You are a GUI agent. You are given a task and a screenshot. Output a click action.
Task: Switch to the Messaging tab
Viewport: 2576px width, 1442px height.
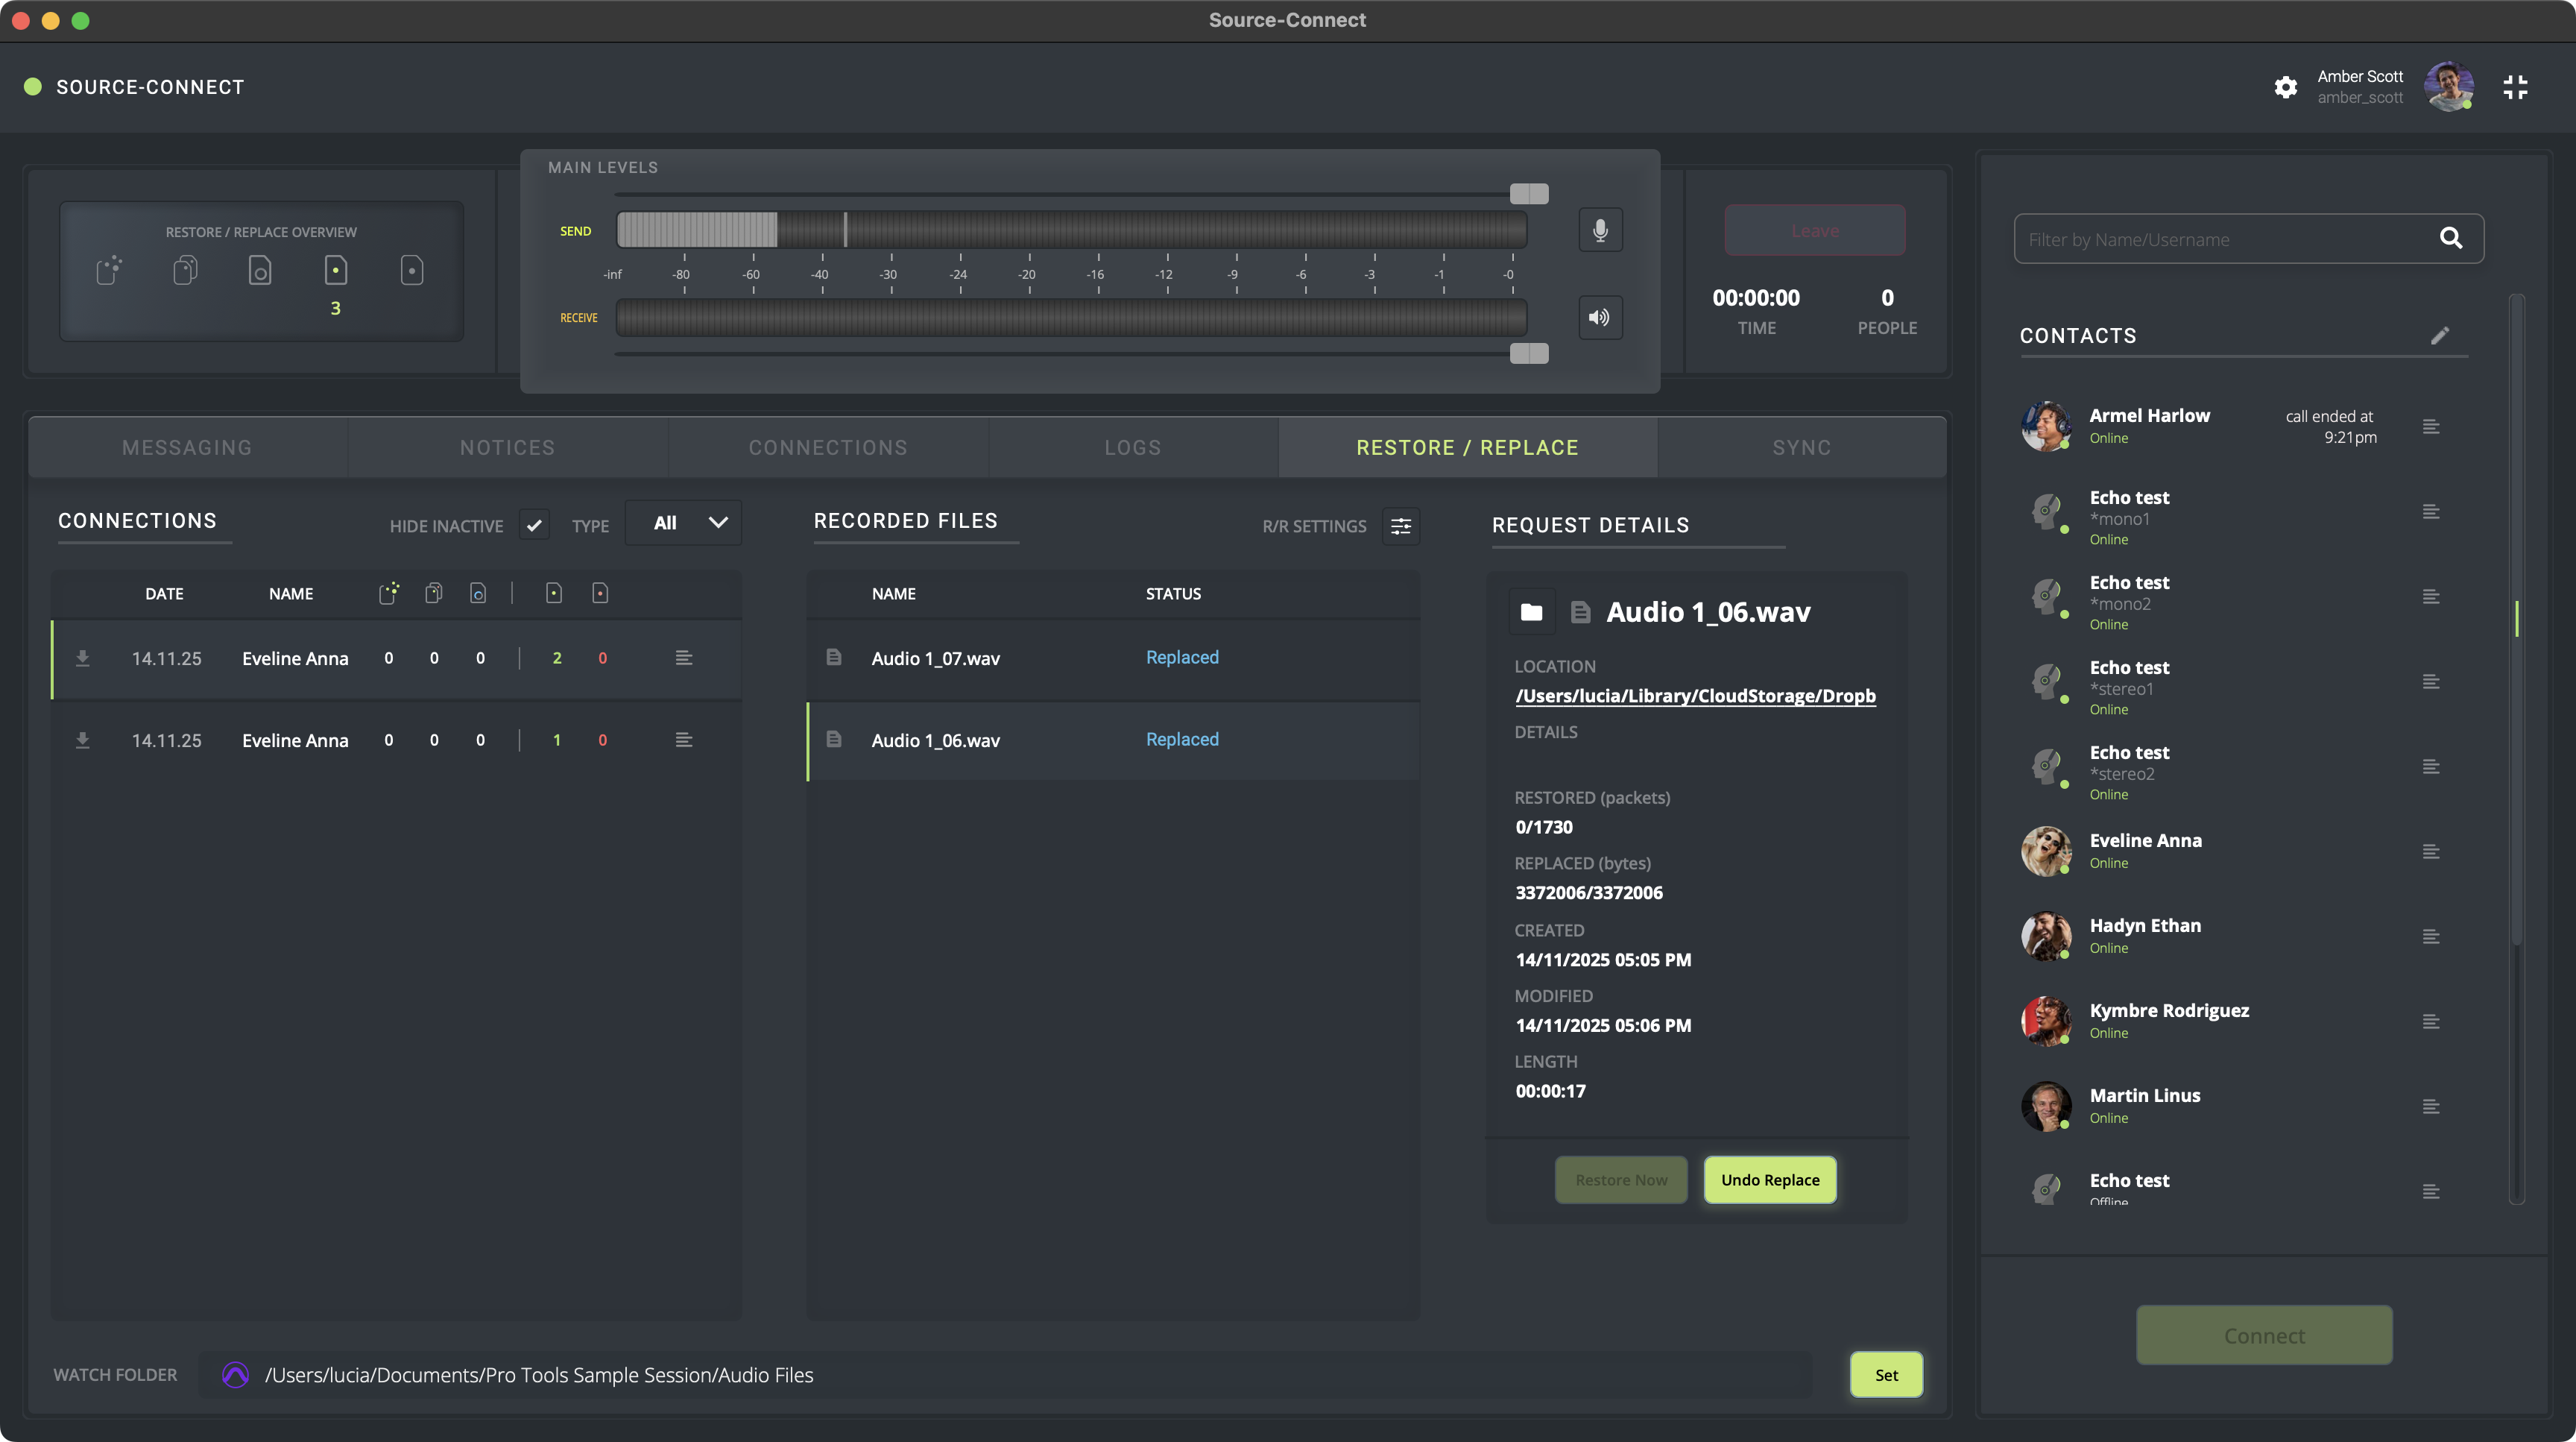coord(187,448)
